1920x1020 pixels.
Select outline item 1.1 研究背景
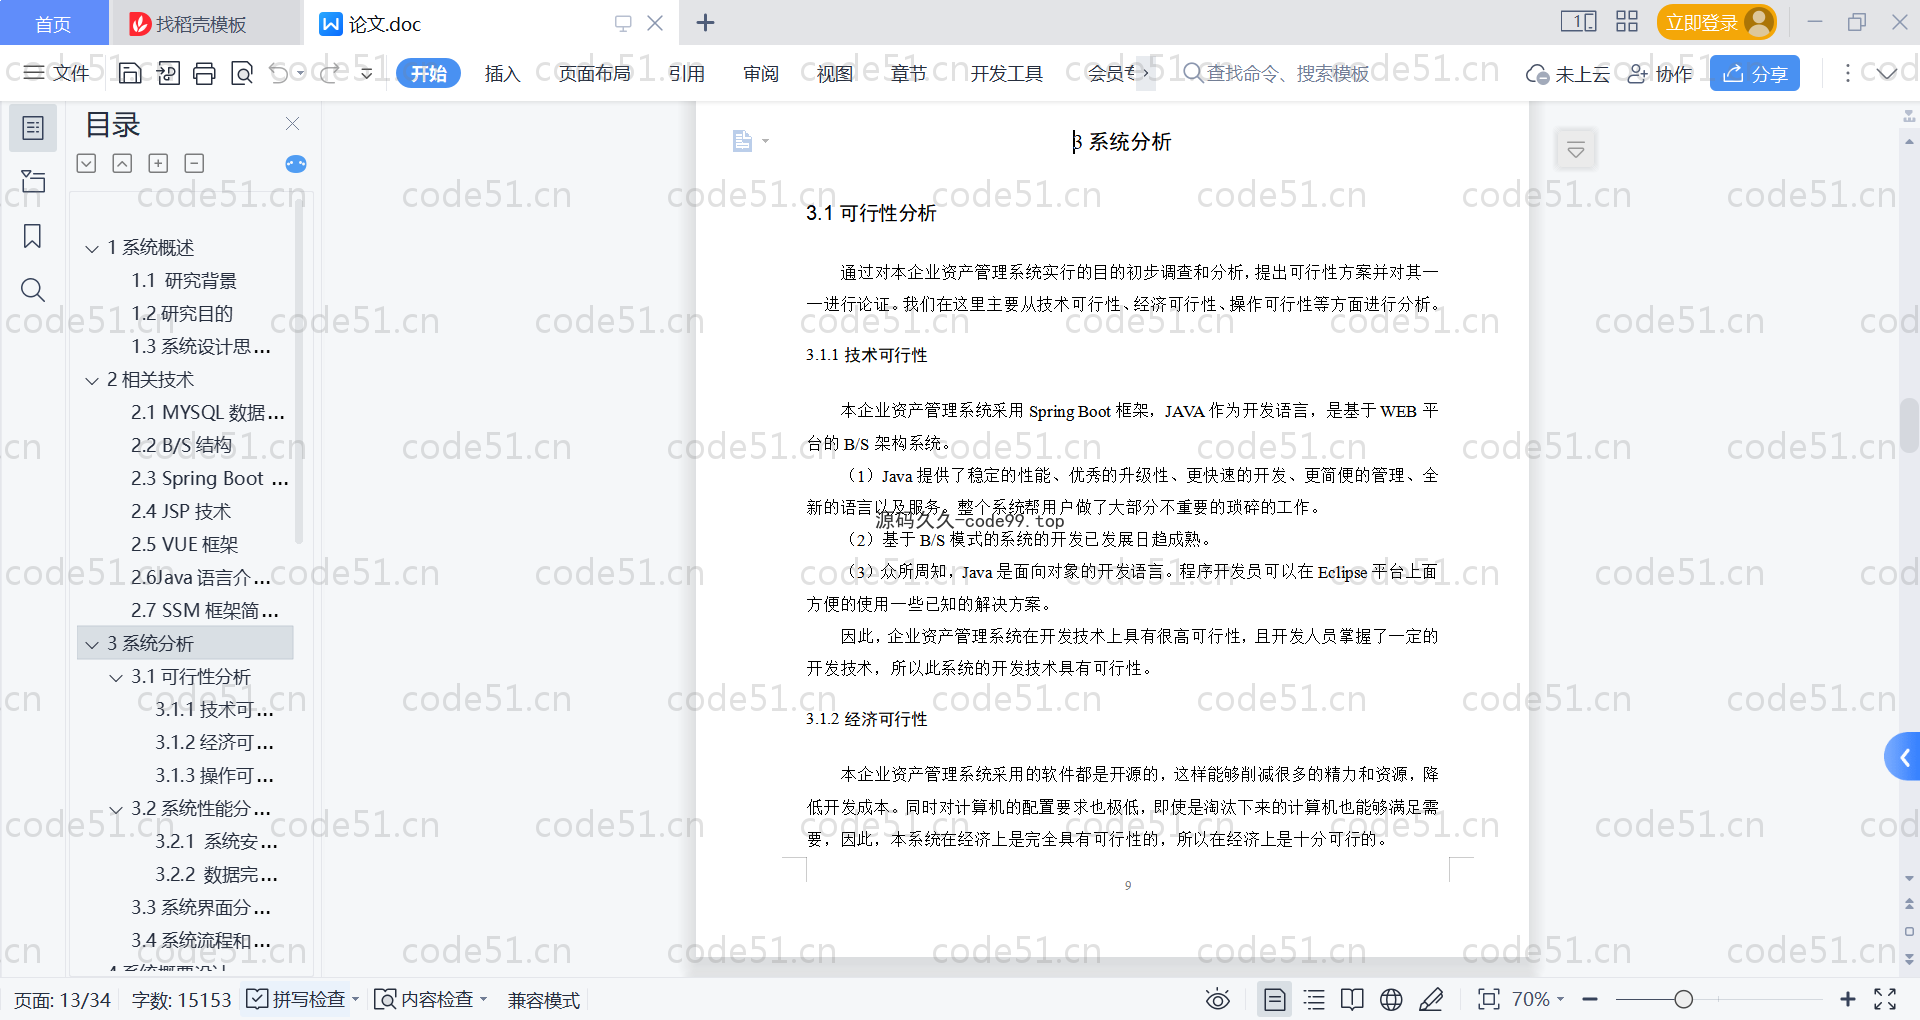pyautogui.click(x=184, y=280)
